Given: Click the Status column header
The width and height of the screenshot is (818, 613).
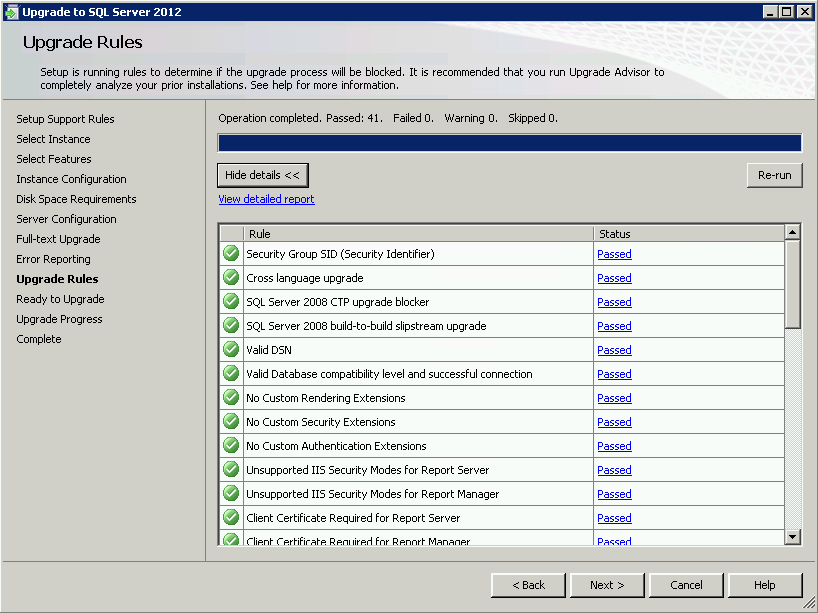Looking at the screenshot, I should (688, 233).
